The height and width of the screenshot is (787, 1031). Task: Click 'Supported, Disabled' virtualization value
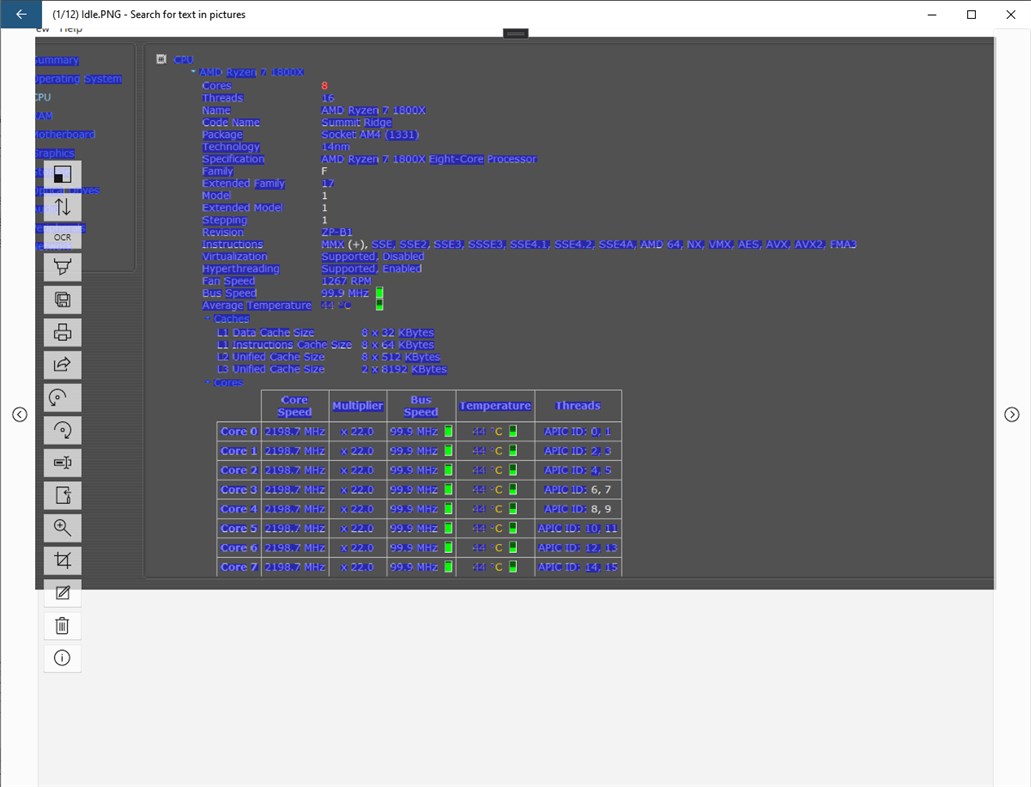[373, 256]
